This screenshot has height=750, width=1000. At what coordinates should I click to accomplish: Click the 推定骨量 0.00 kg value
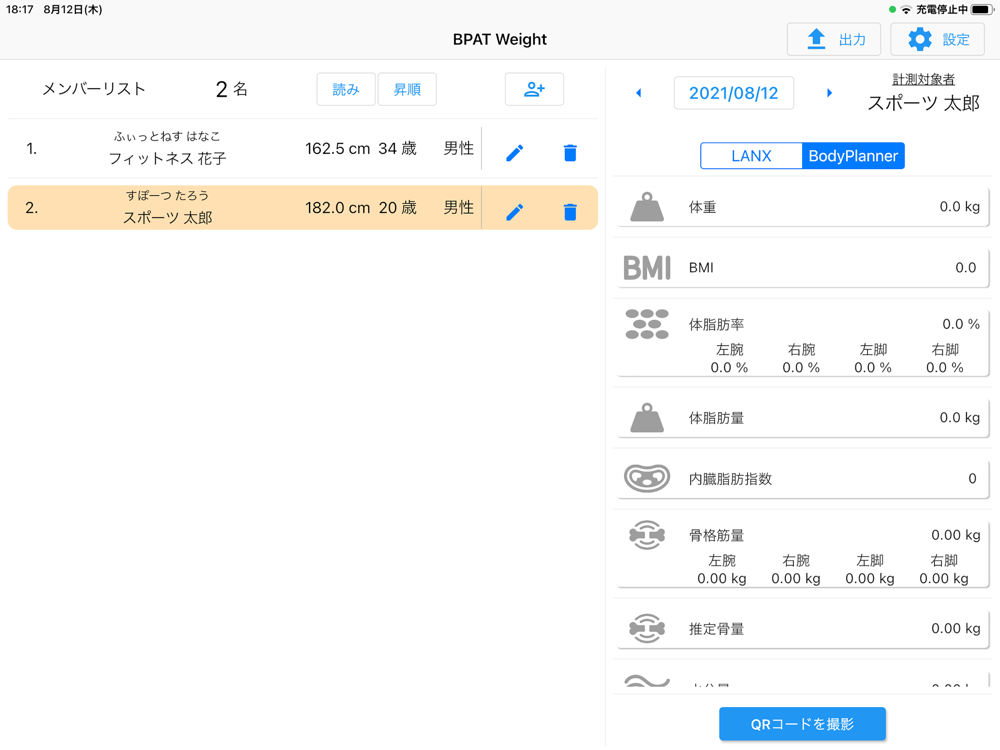click(x=955, y=629)
